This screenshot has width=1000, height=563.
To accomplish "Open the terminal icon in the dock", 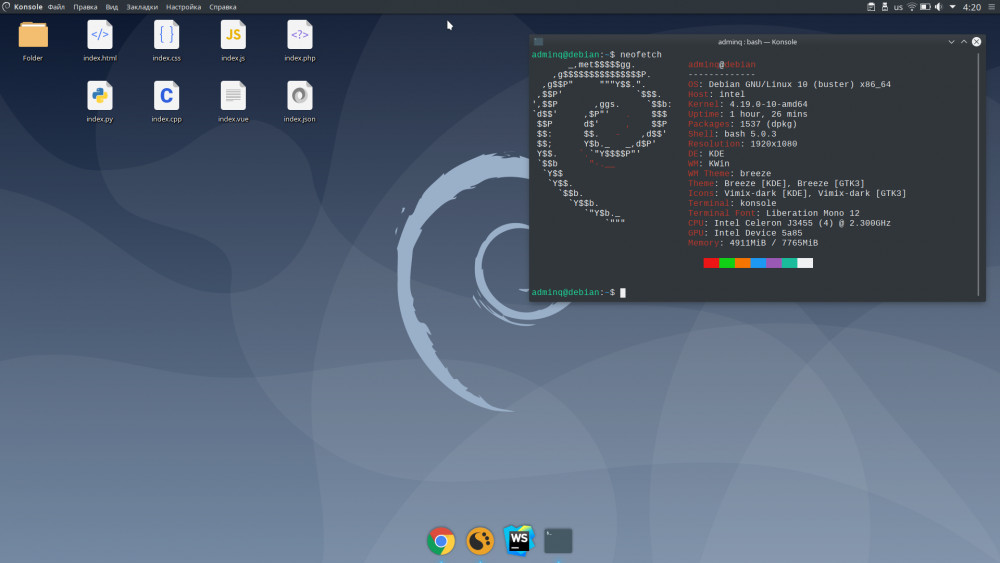I will [x=558, y=541].
